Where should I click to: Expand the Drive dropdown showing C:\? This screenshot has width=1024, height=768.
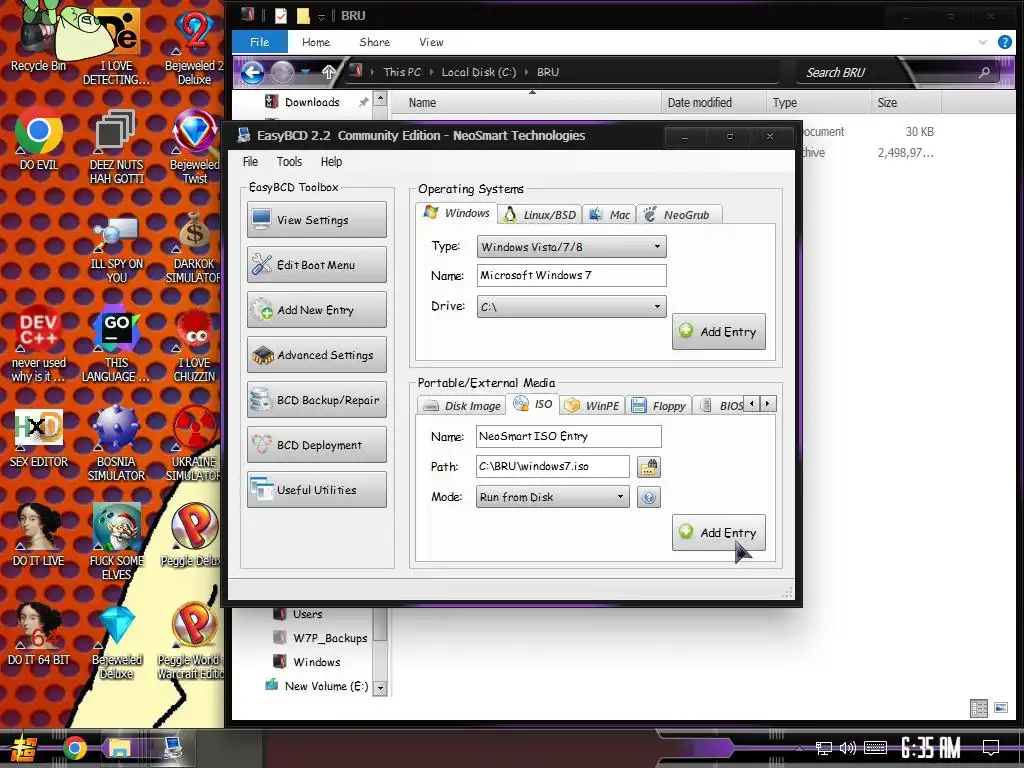(x=571, y=306)
